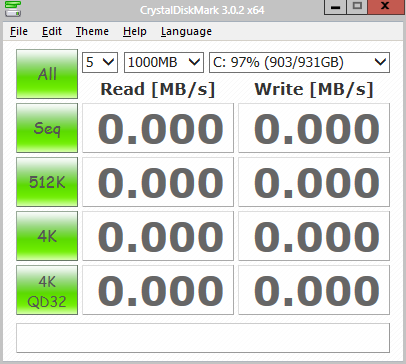Open the 1000MB test size dropdown
This screenshot has height=364, width=406.
164,62
